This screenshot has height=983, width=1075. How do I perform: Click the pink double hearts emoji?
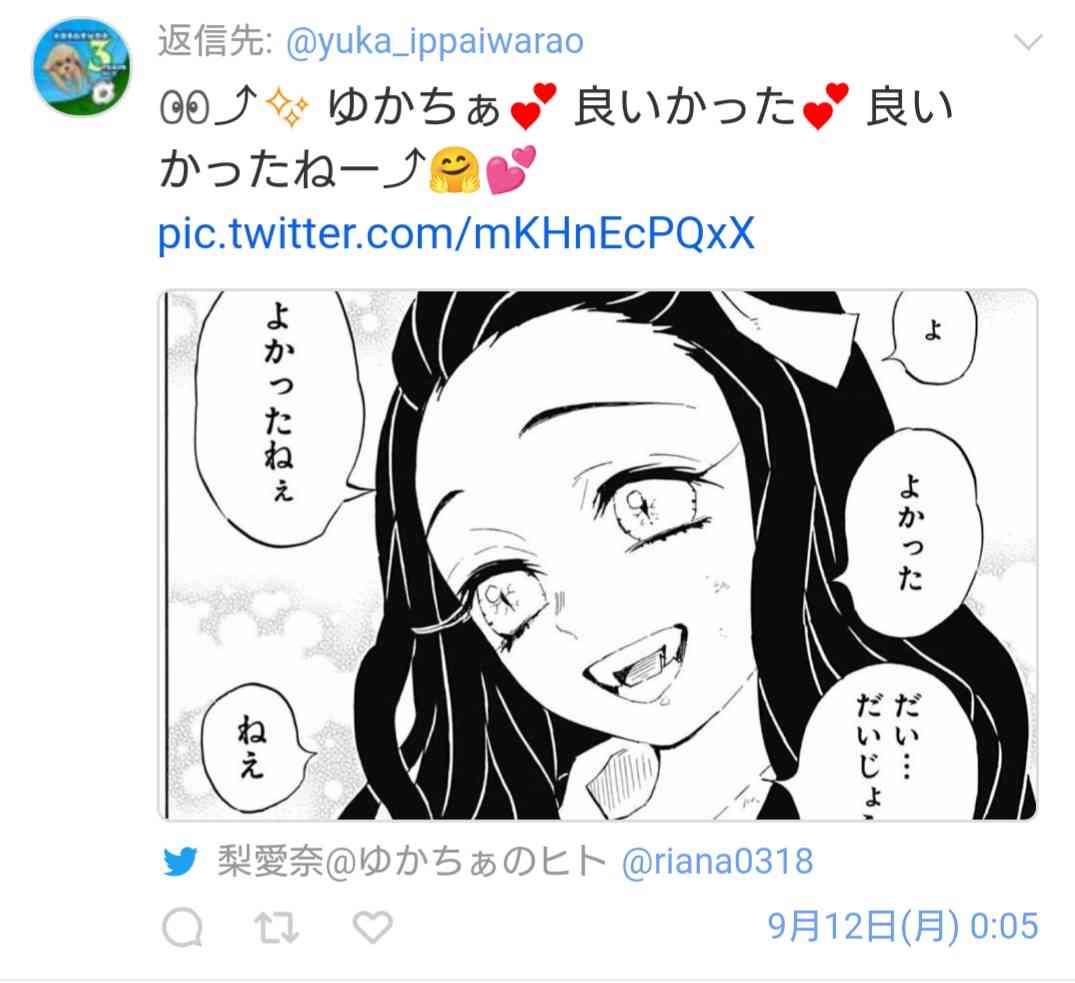pyautogui.click(x=510, y=169)
